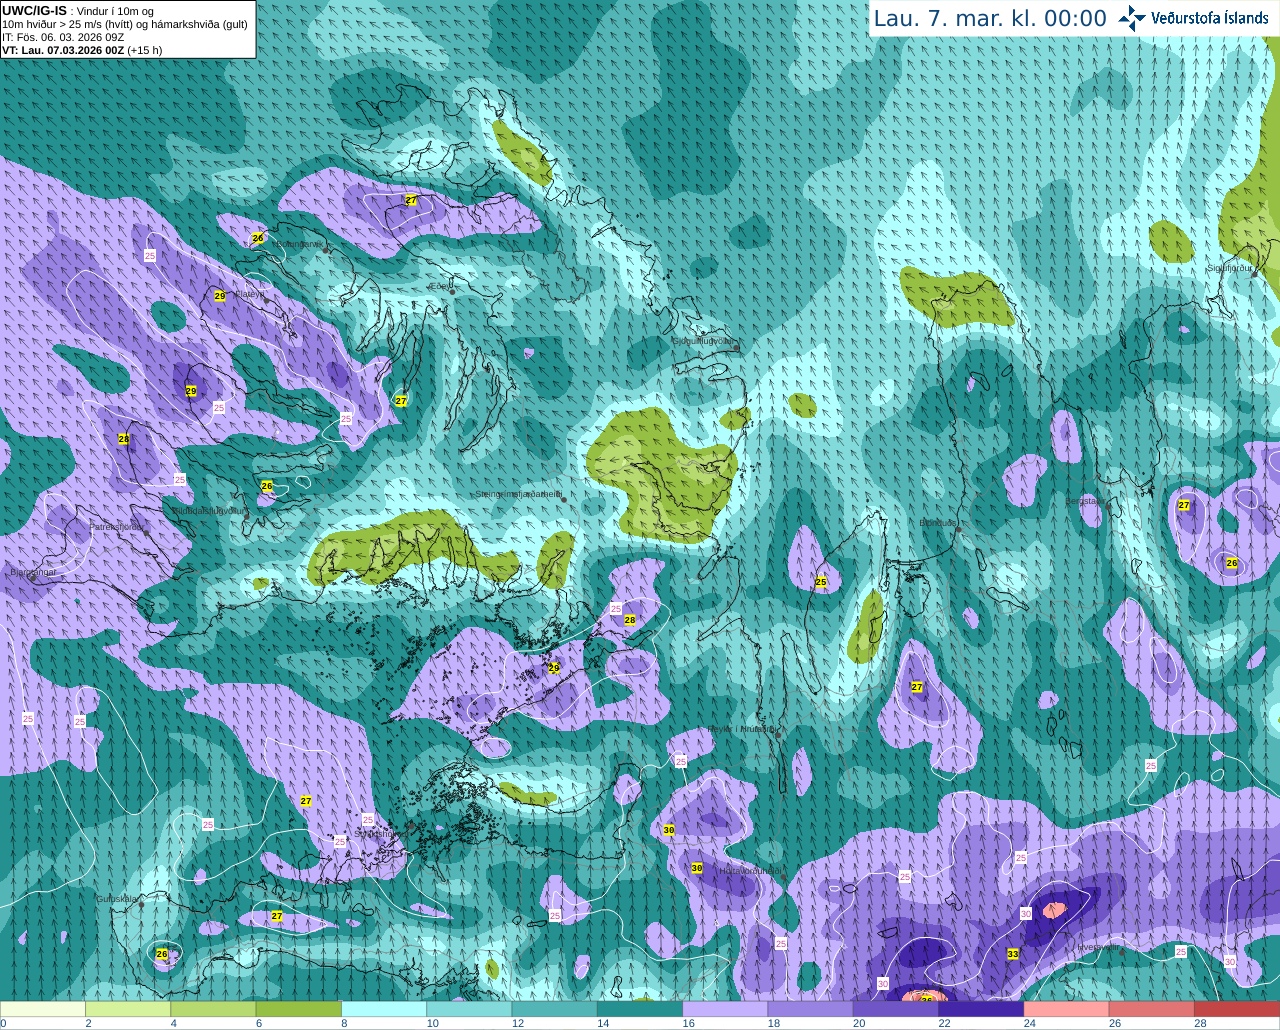Click the 'Lau. 7. mar. kl. 00:00' timestamp
Image resolution: width=1280 pixels, height=1030 pixels.
990,19
